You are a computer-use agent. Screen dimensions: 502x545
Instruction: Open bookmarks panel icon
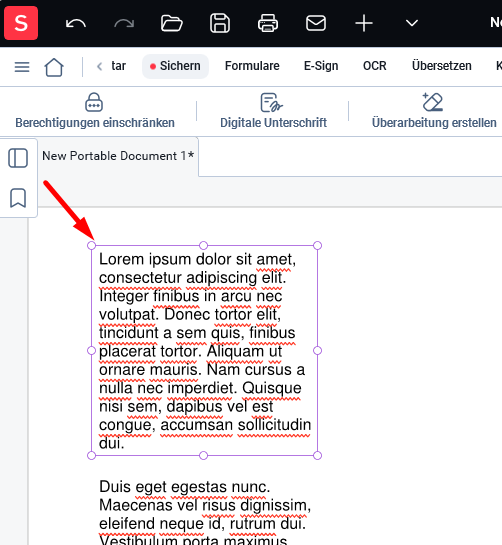pos(18,198)
